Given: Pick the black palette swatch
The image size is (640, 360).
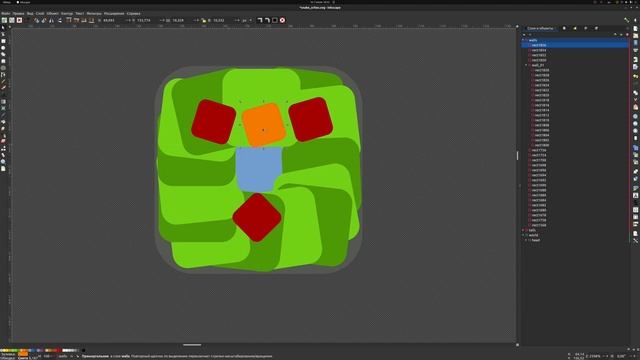Looking at the screenshot, I should pyautogui.click(x=83, y=350).
